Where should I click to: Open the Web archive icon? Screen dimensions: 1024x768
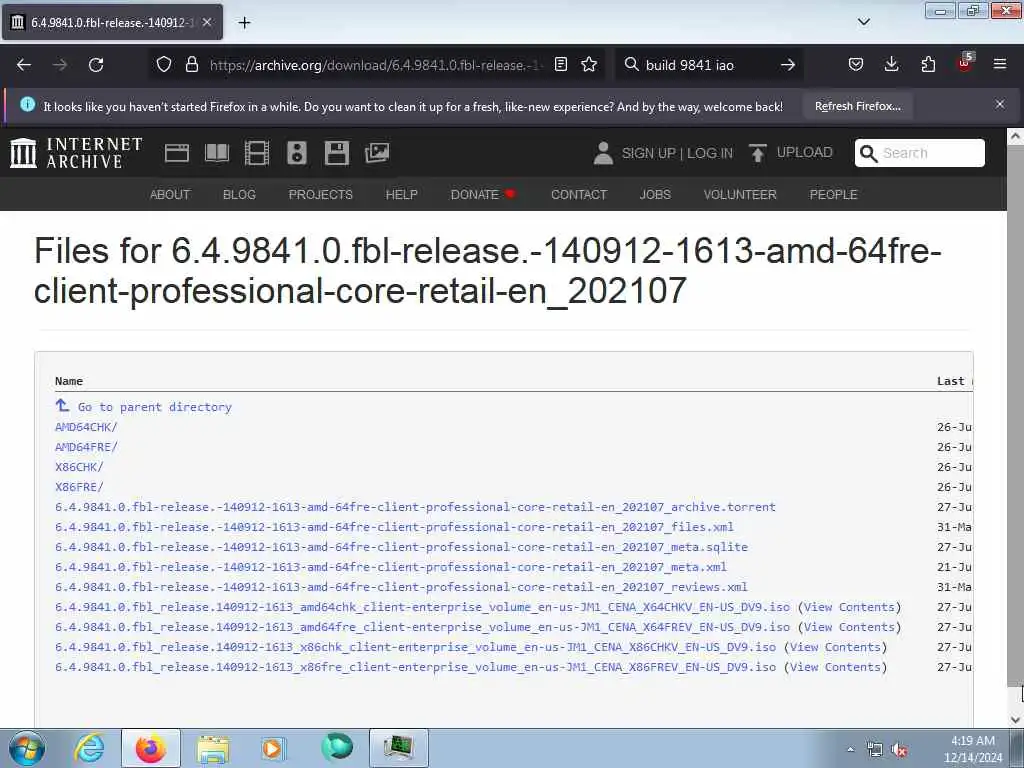pyautogui.click(x=177, y=153)
